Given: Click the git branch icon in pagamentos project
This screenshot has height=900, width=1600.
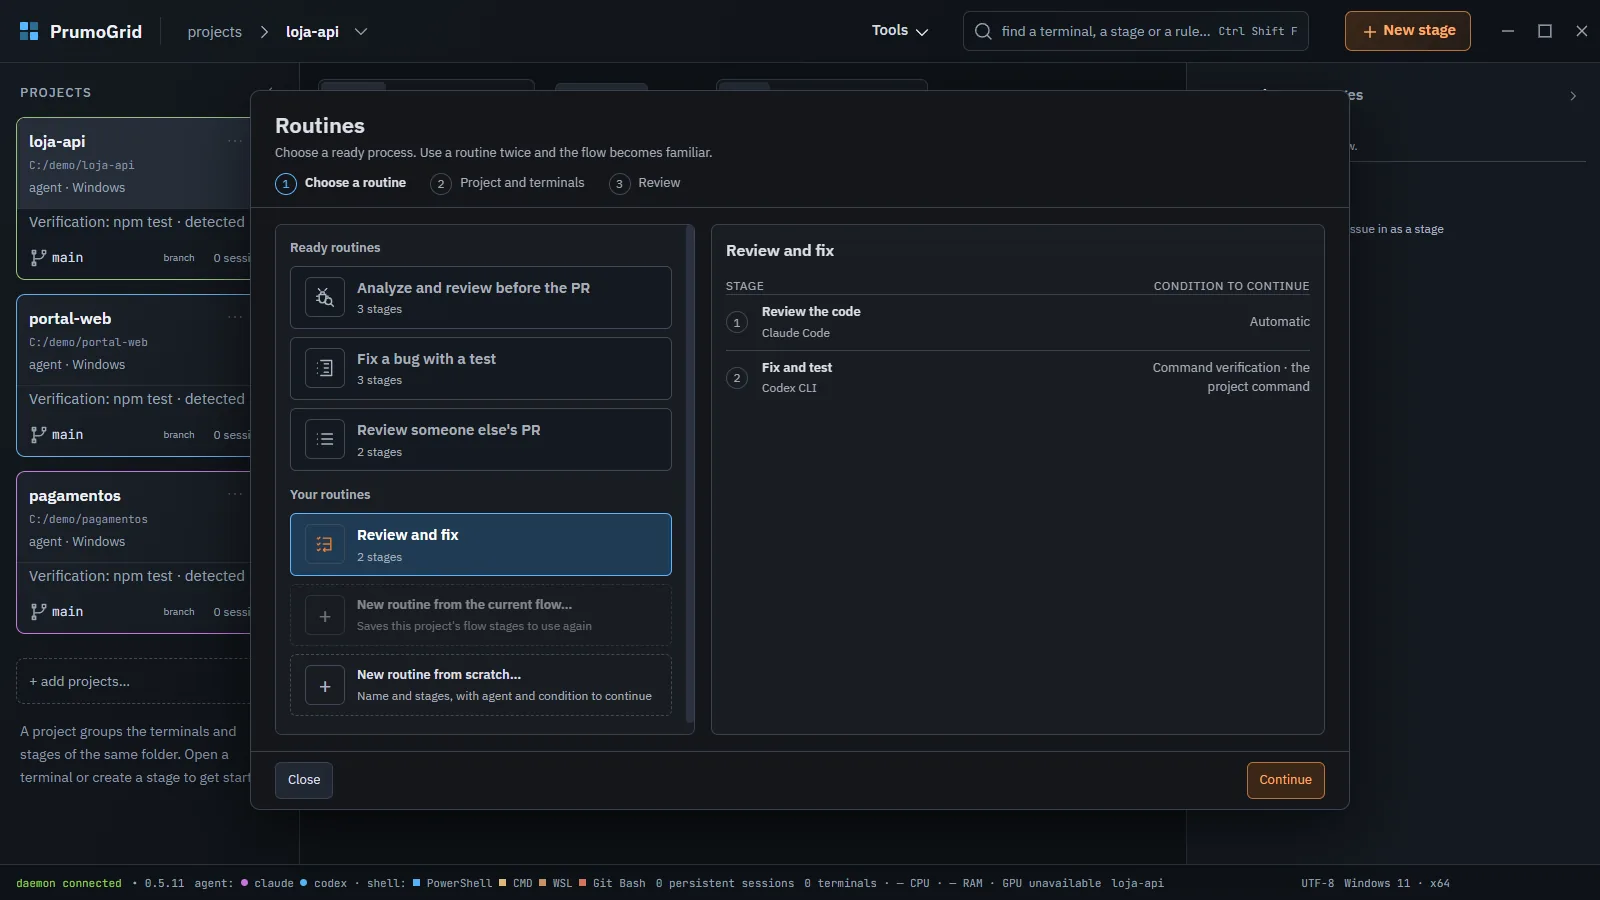Looking at the screenshot, I should (38, 611).
